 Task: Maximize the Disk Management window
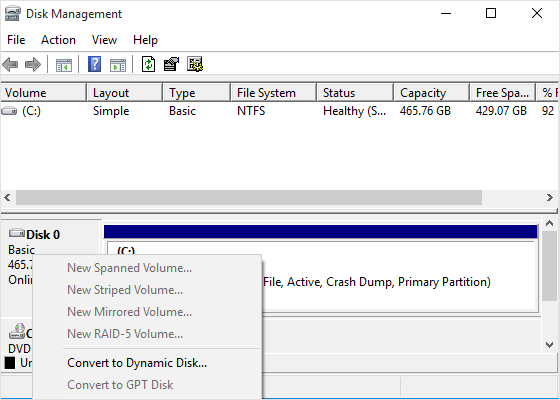491,14
